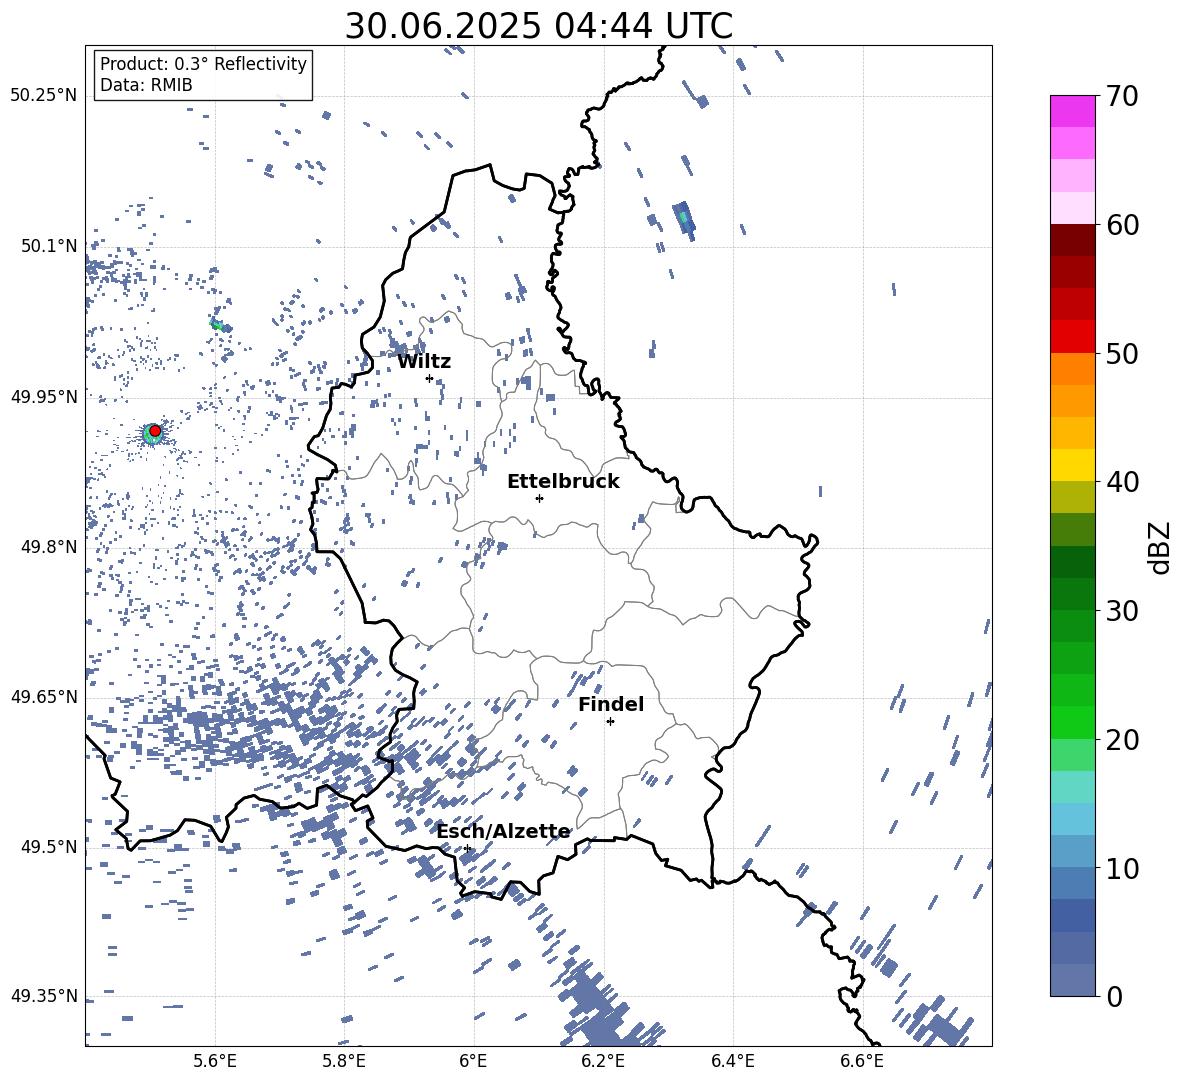
Task: Click the Data: RMIB label
Action: [146, 85]
